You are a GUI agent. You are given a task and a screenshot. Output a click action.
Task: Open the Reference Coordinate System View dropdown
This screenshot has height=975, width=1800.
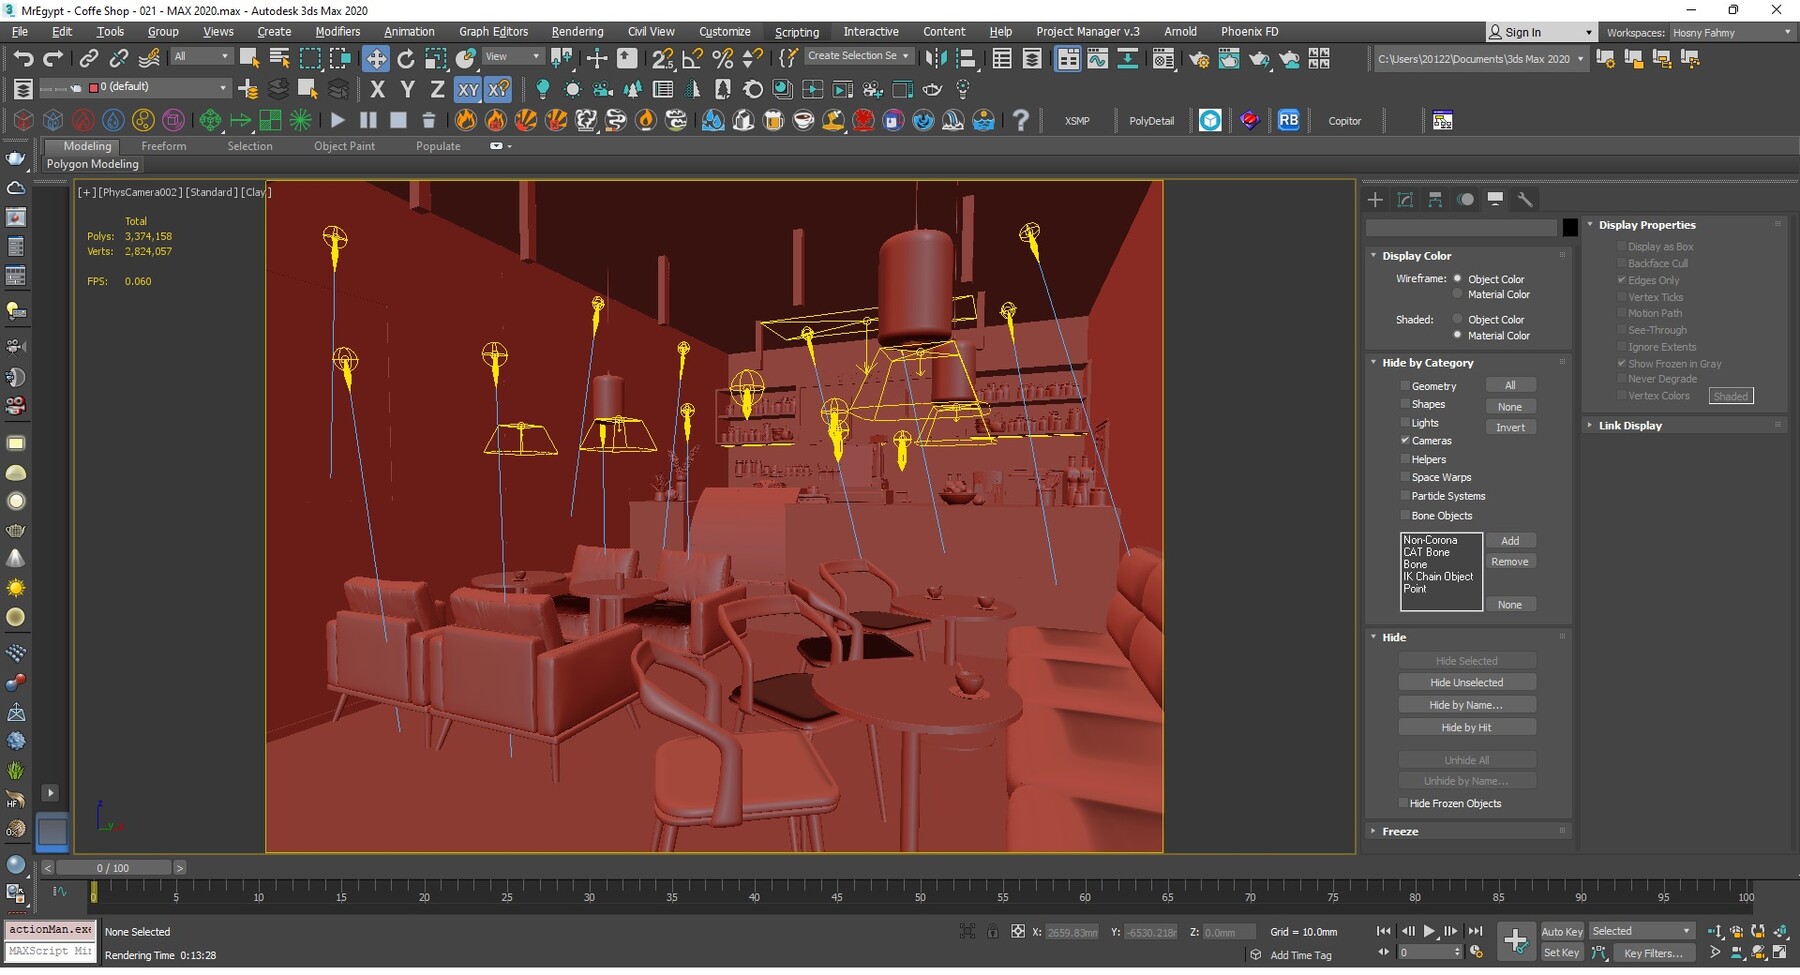pyautogui.click(x=512, y=55)
